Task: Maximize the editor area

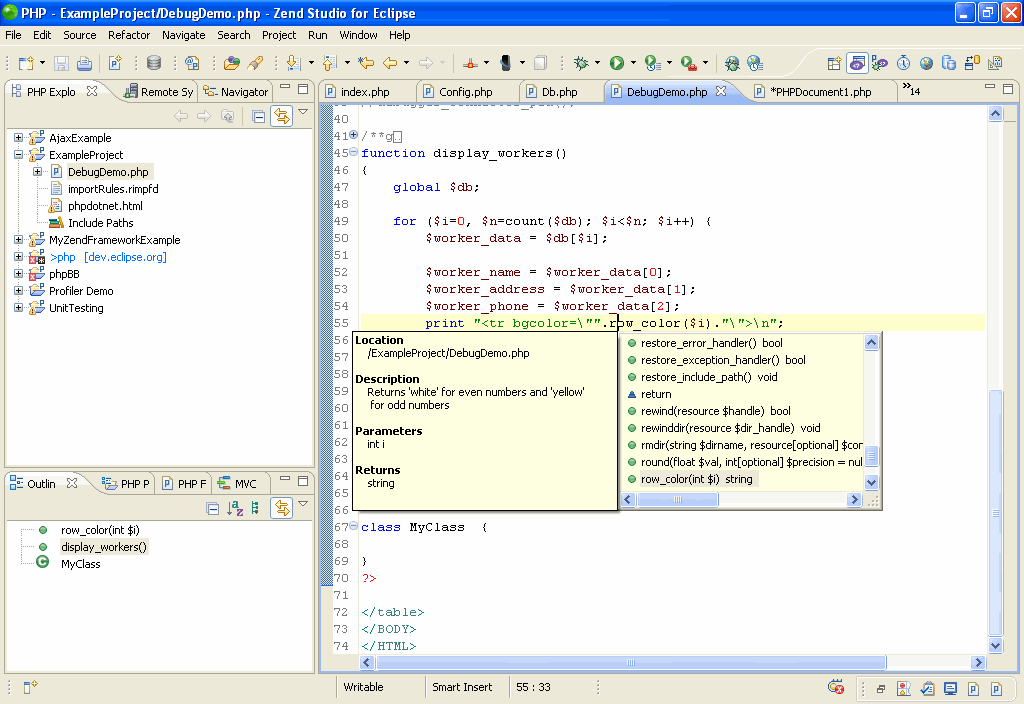Action: click(x=1008, y=88)
